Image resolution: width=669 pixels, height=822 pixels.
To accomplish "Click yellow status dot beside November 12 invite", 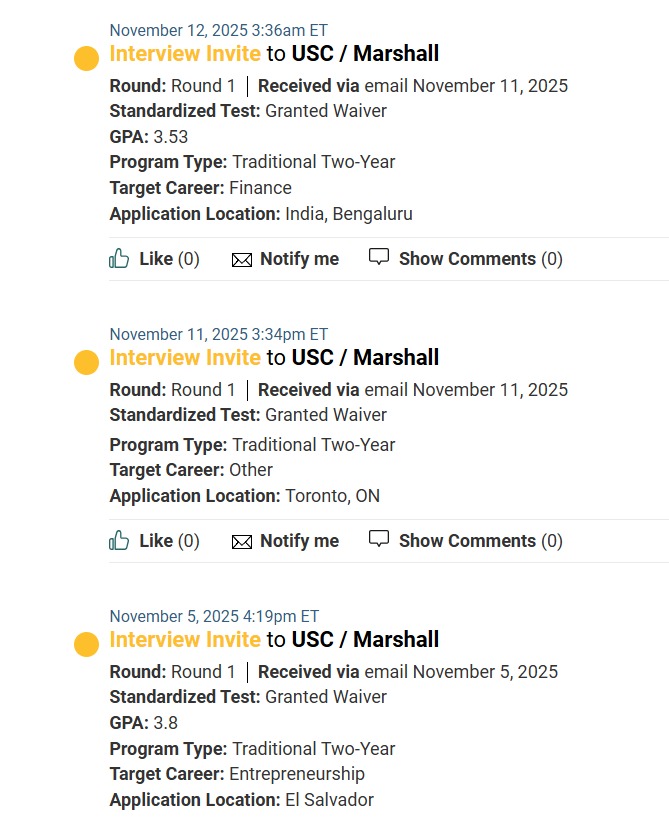I will pos(87,59).
